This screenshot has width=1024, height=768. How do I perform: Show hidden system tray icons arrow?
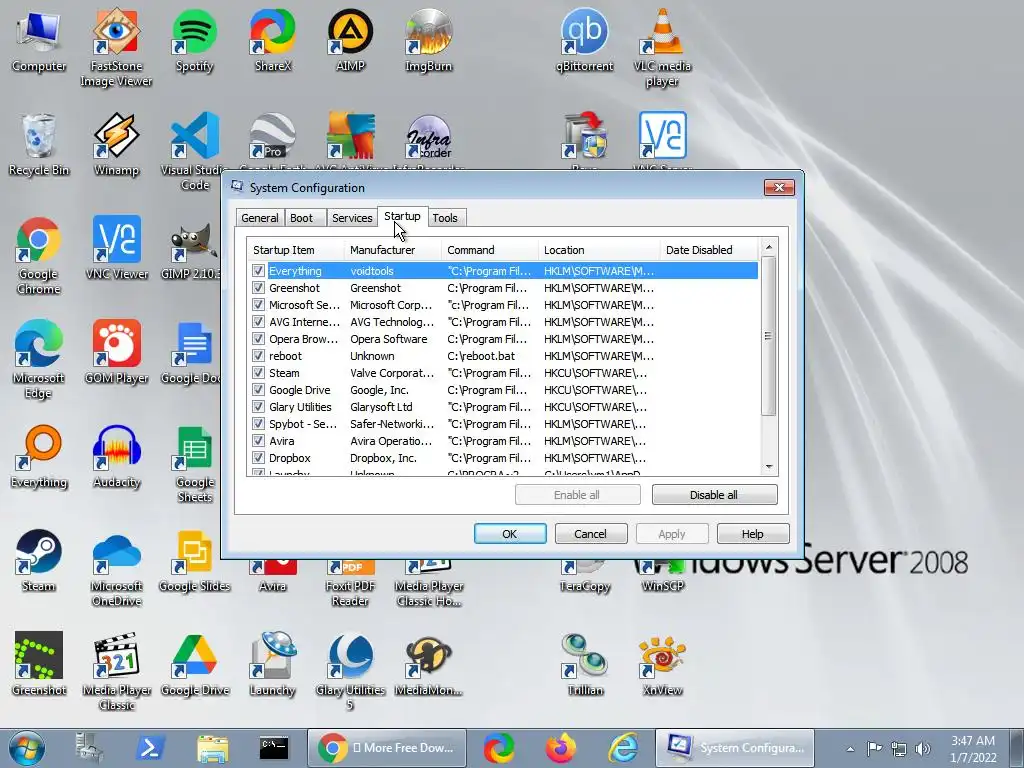850,748
